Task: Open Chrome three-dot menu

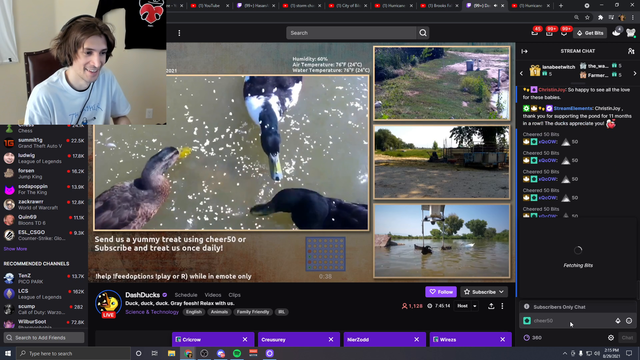Action: [633, 18]
